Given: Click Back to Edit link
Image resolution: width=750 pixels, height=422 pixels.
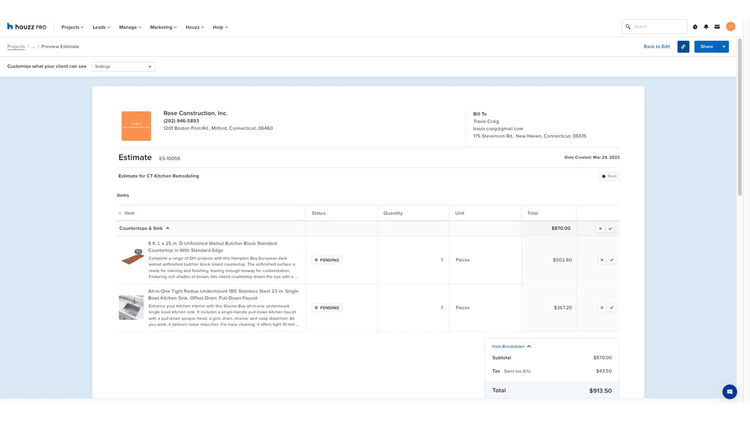Looking at the screenshot, I should pyautogui.click(x=656, y=47).
